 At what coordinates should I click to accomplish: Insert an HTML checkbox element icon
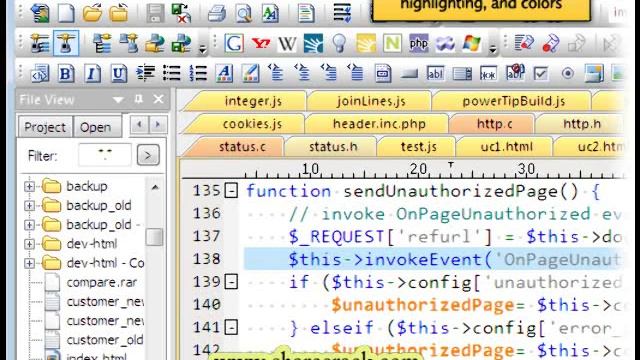pos(541,73)
